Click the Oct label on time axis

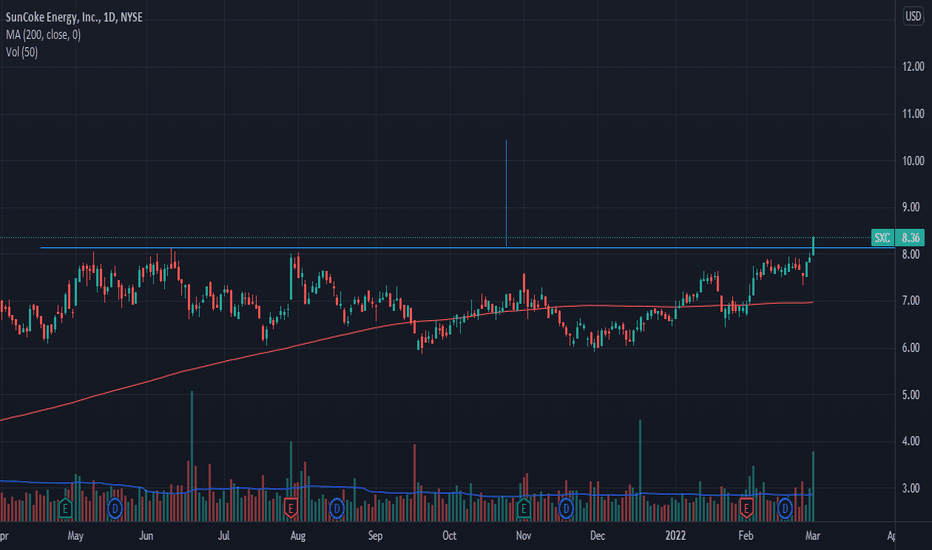coord(449,536)
